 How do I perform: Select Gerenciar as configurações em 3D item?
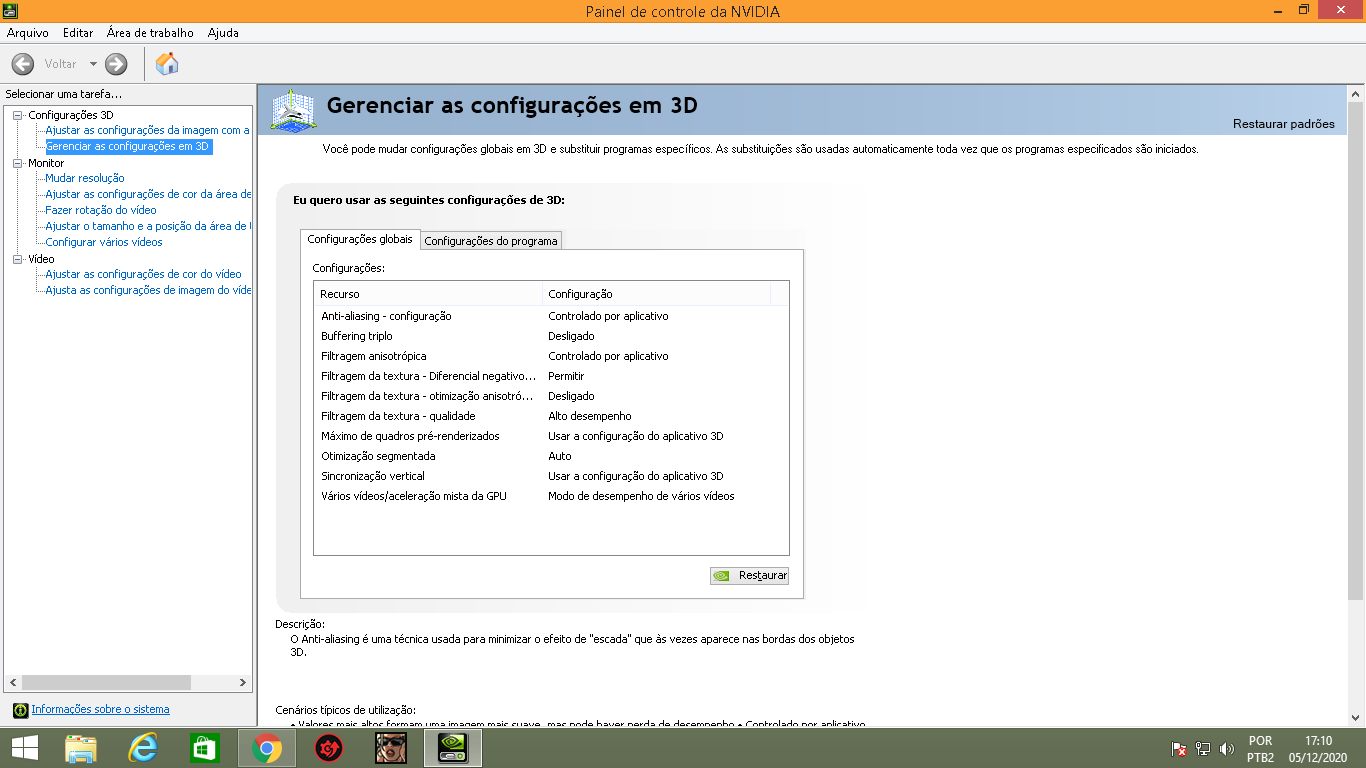(128, 146)
